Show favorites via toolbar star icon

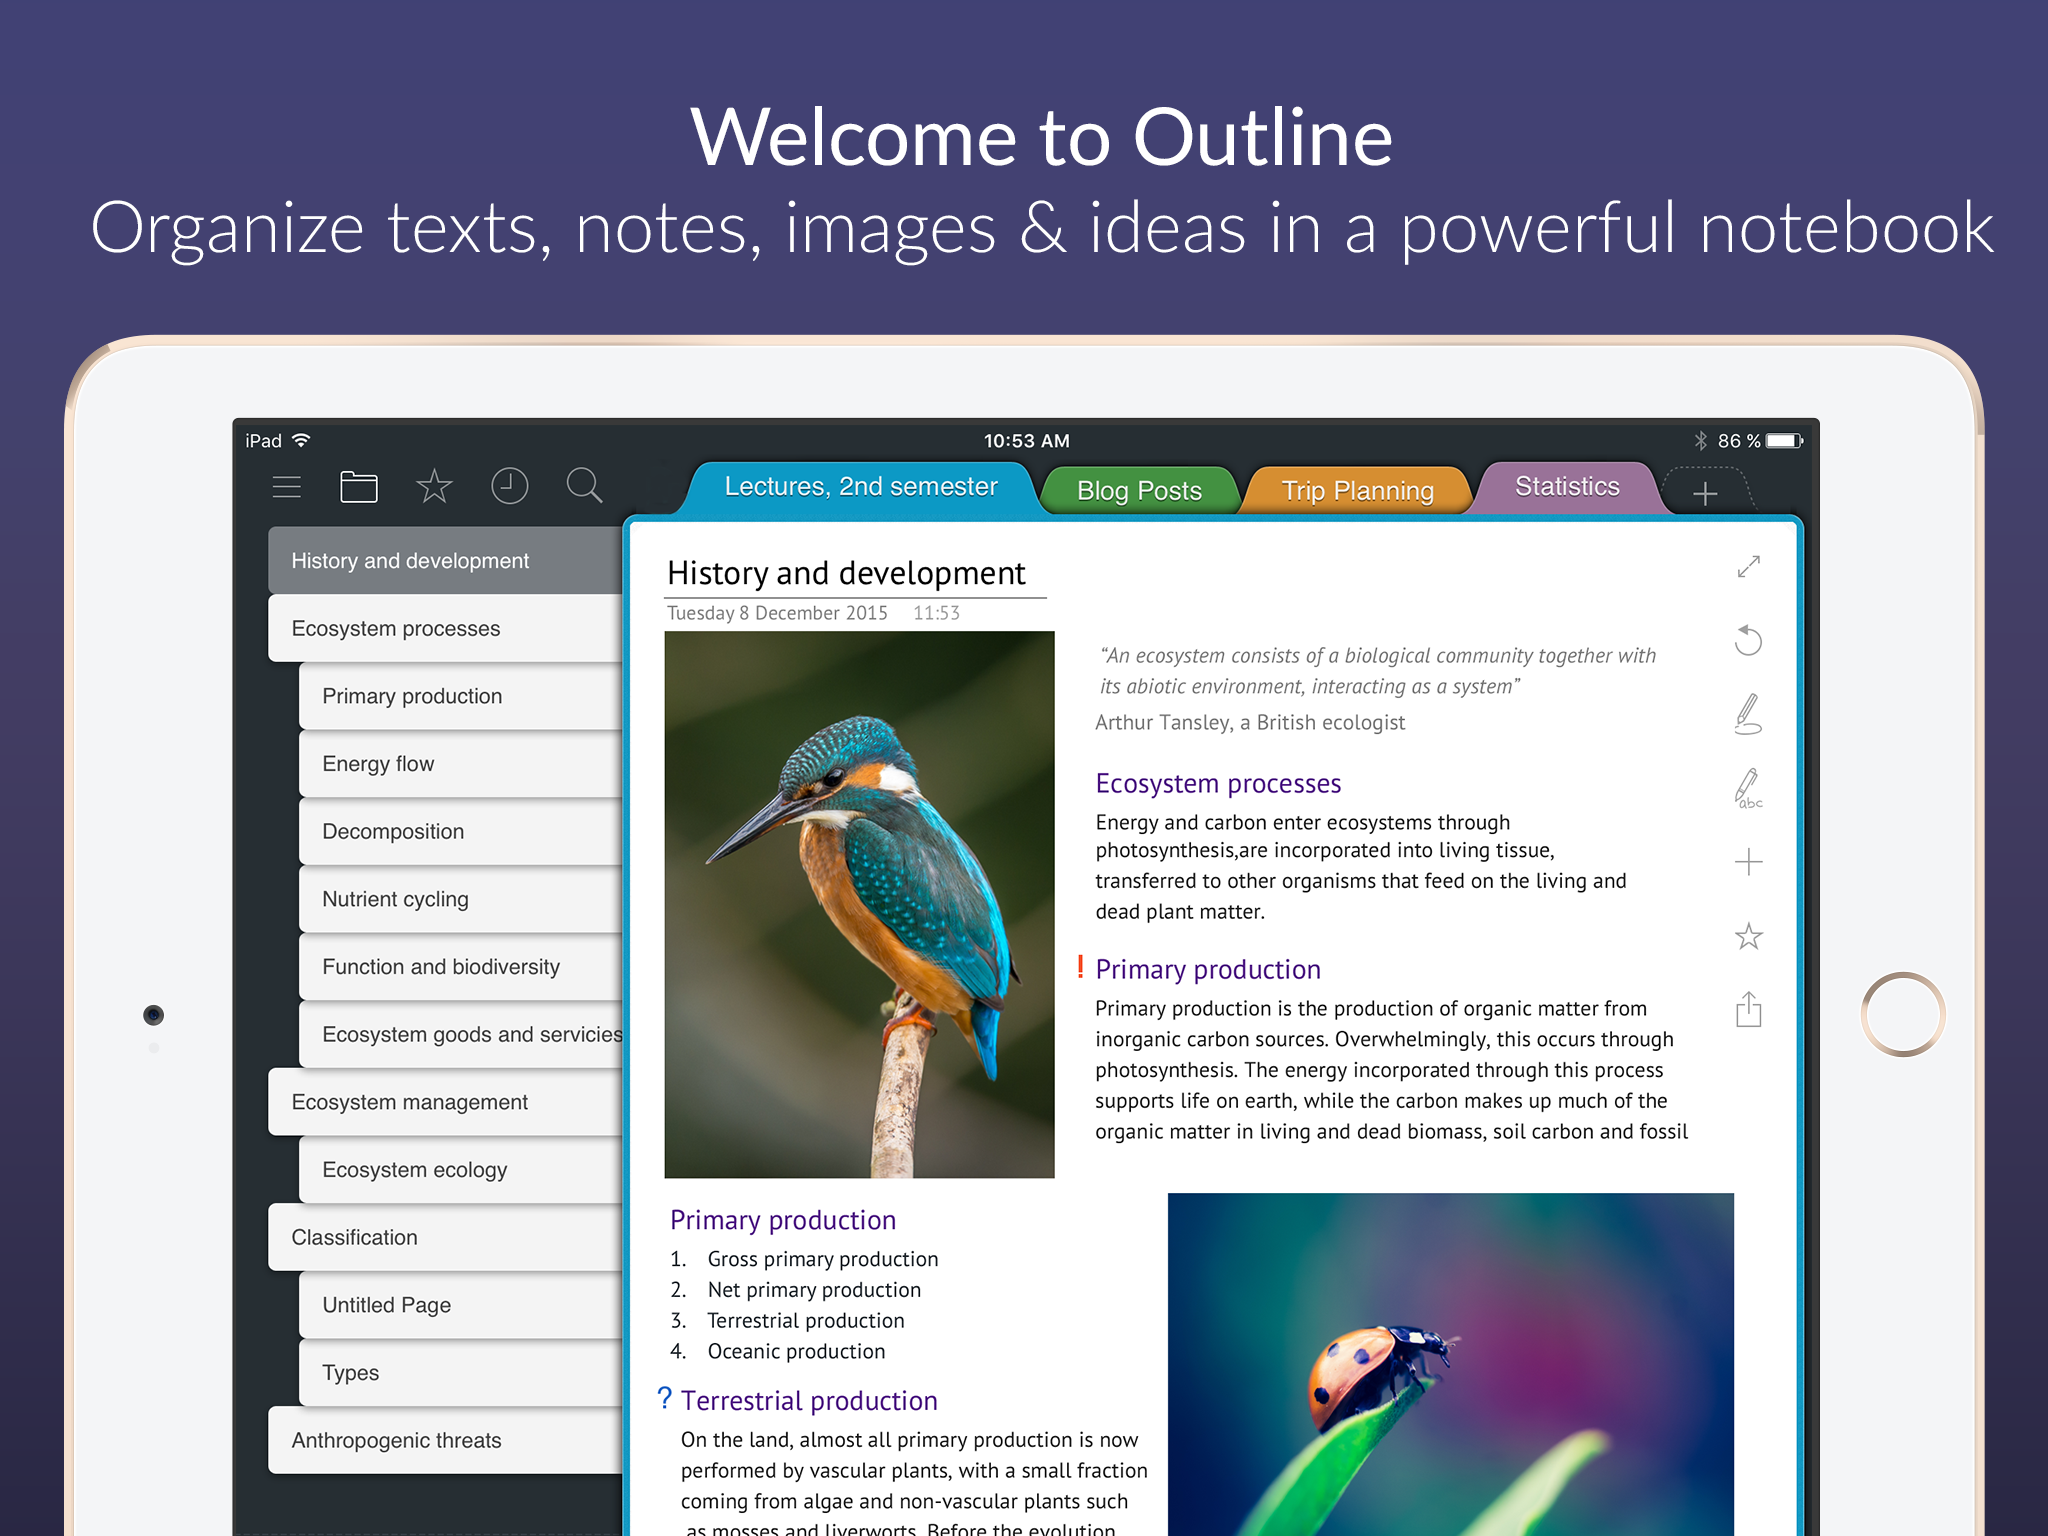point(434,487)
